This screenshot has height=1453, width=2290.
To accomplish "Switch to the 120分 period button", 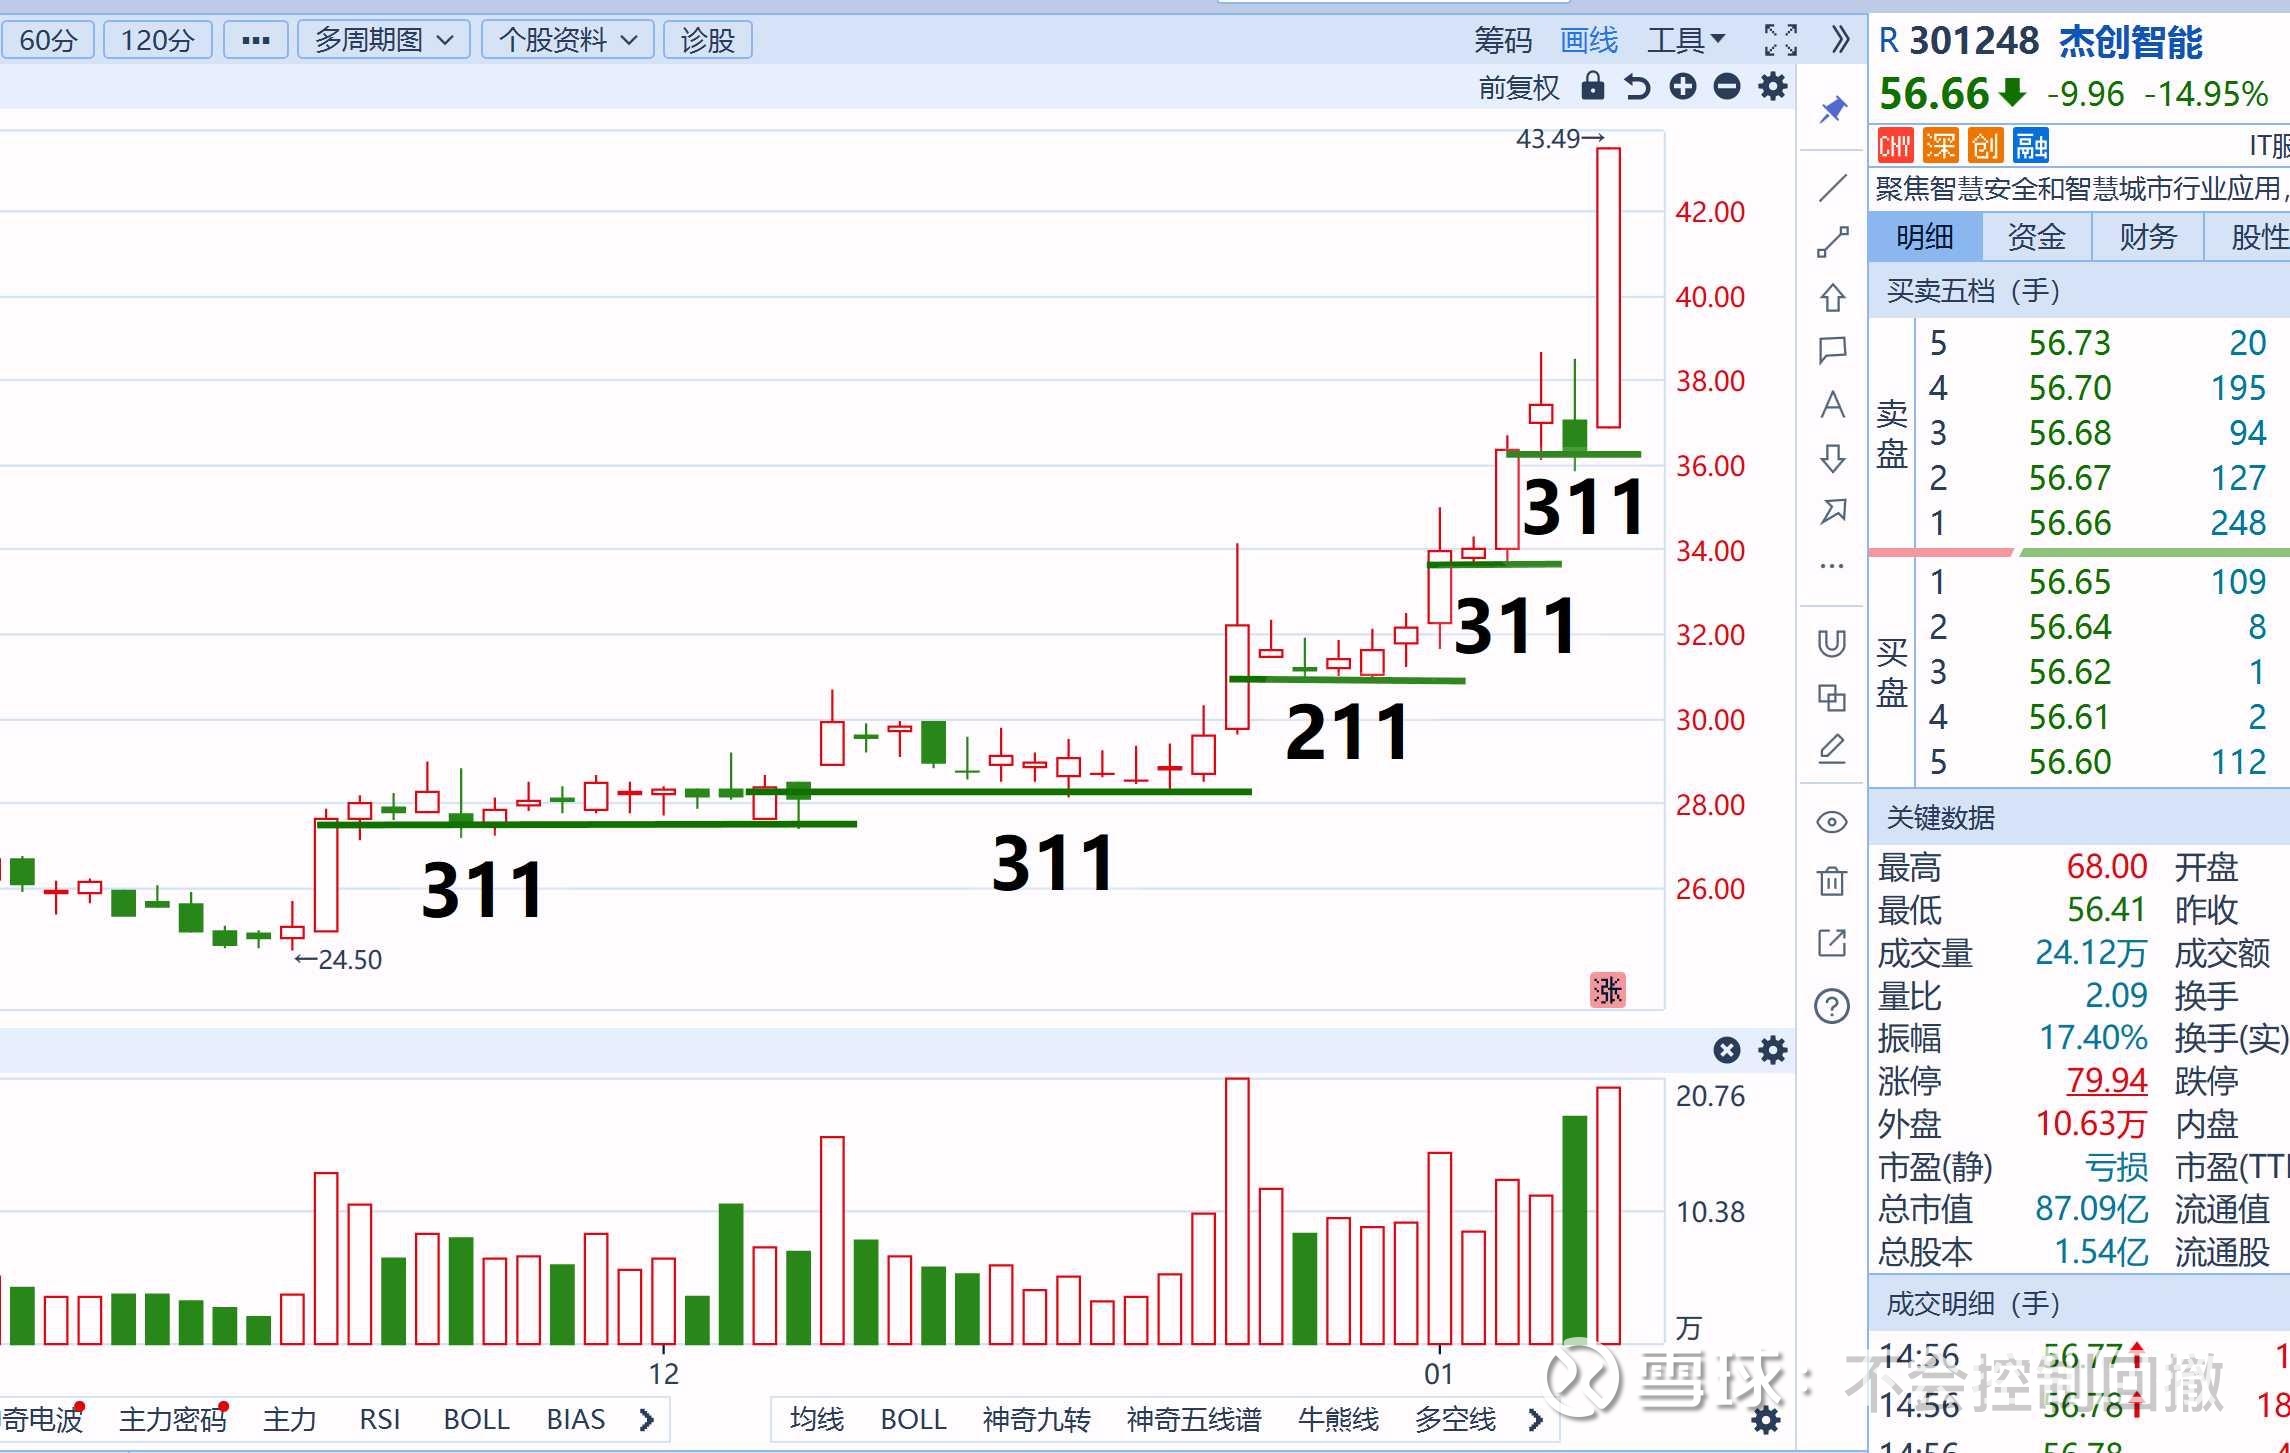I will pyautogui.click(x=157, y=40).
